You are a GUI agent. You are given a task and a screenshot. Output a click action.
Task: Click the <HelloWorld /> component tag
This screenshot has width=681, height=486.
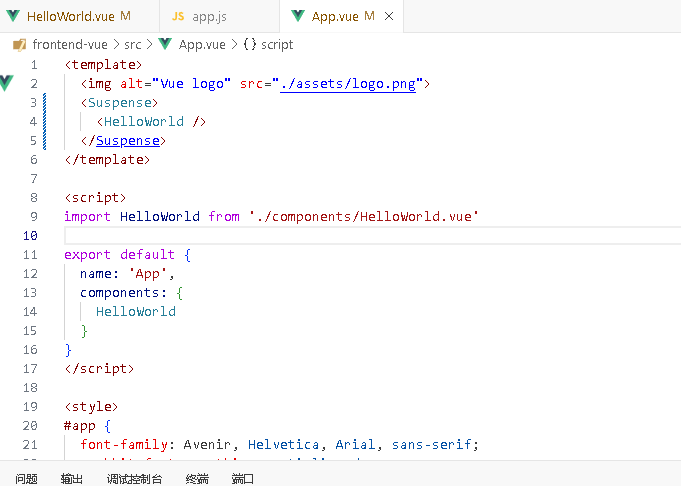151,122
